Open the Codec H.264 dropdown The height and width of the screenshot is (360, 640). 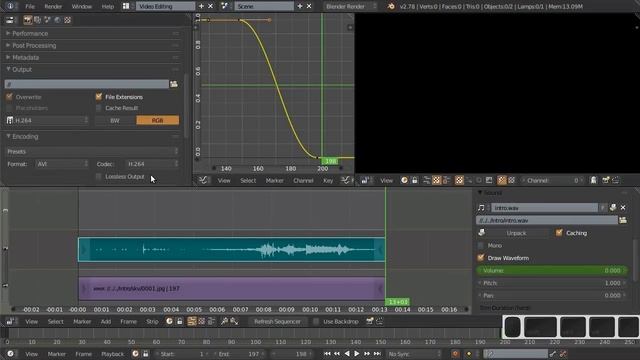click(152, 164)
